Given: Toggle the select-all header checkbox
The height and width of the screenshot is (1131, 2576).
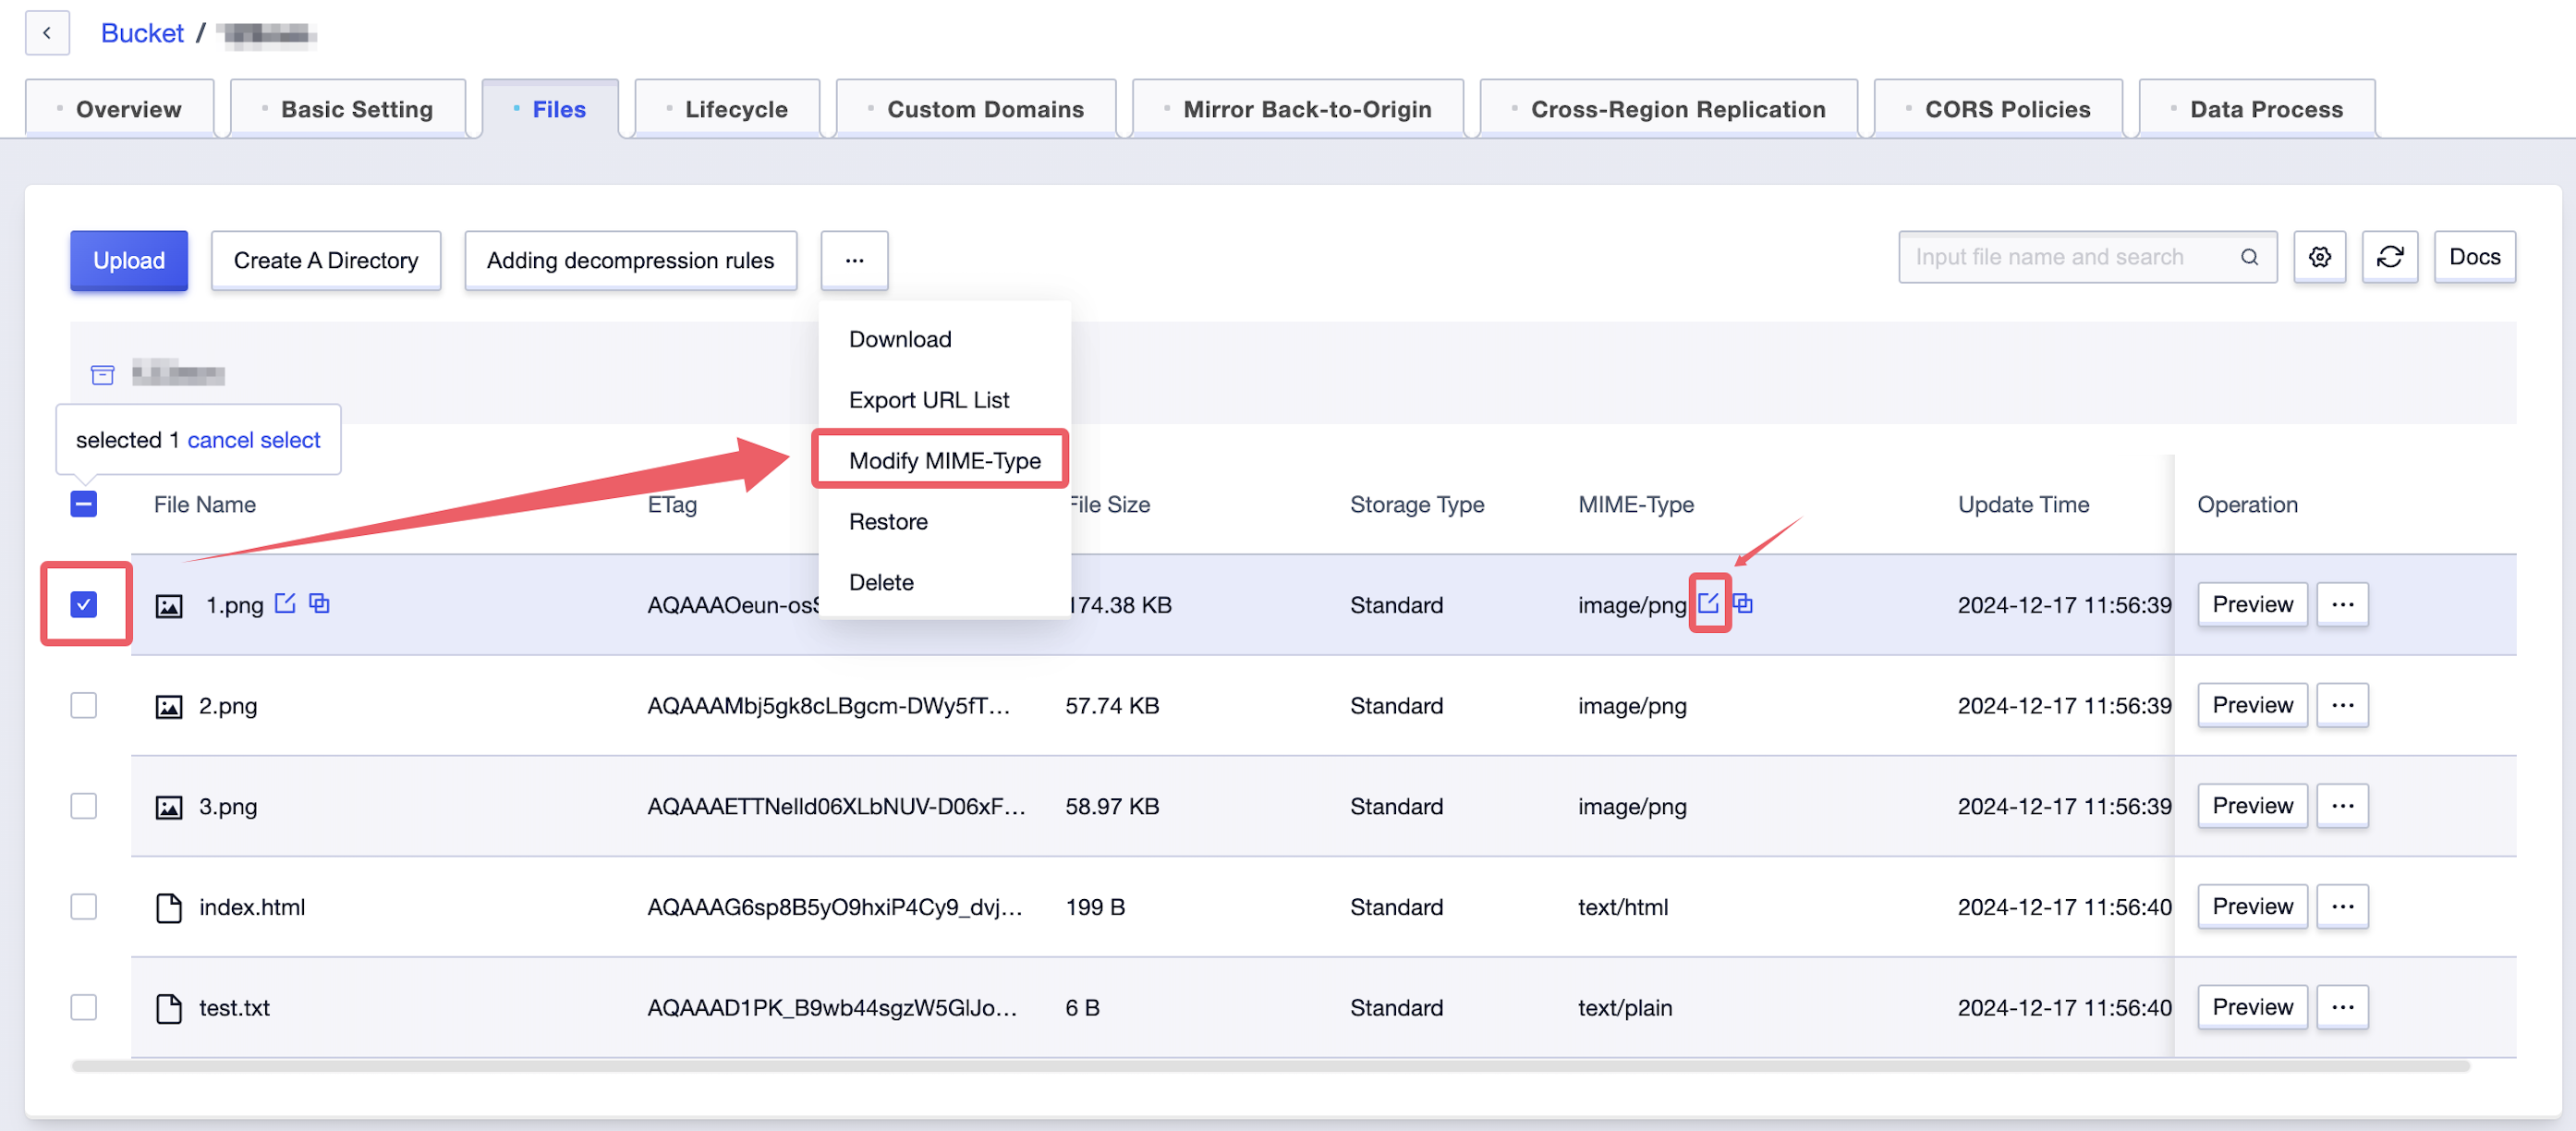Looking at the screenshot, I should point(84,504).
